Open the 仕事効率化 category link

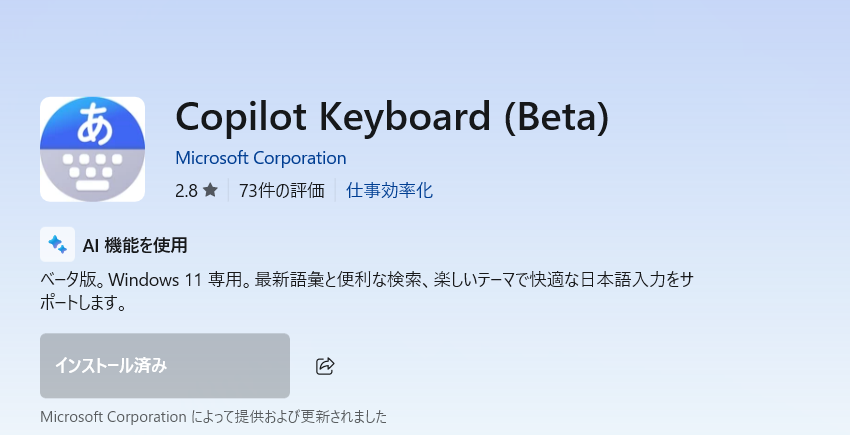pyautogui.click(x=389, y=190)
